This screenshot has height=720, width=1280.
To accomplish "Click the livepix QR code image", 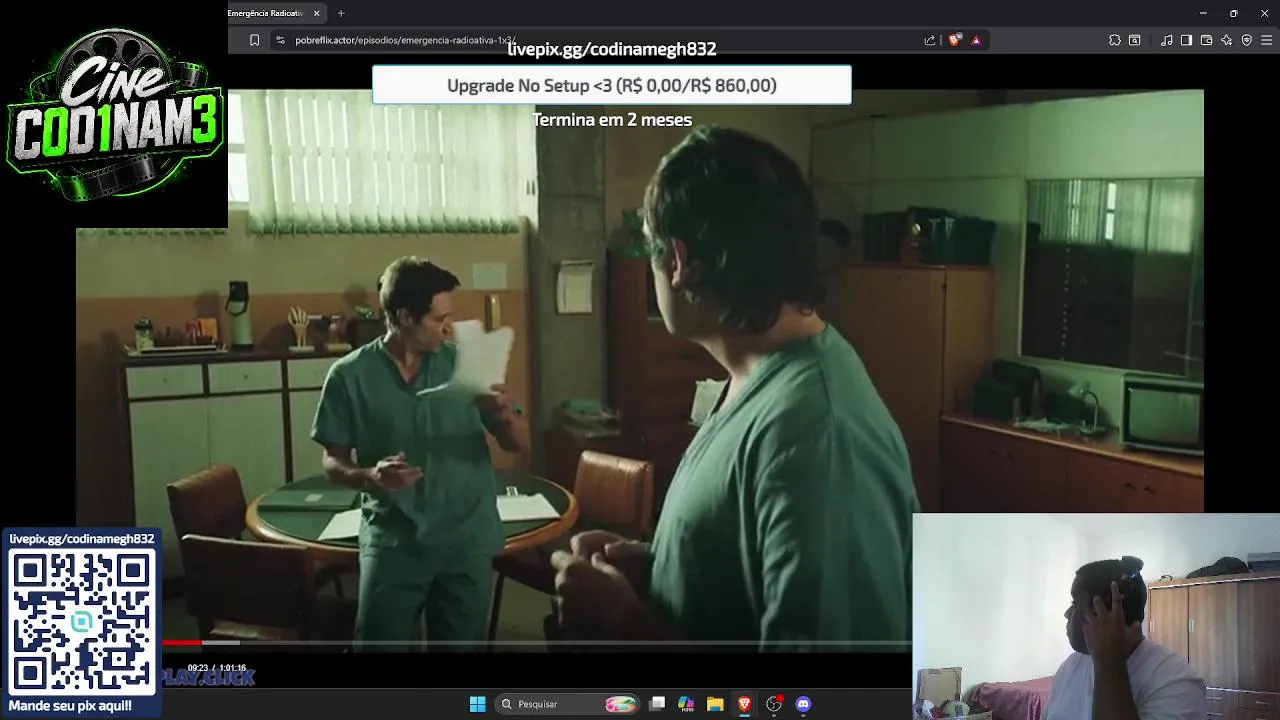I will (x=82, y=620).
